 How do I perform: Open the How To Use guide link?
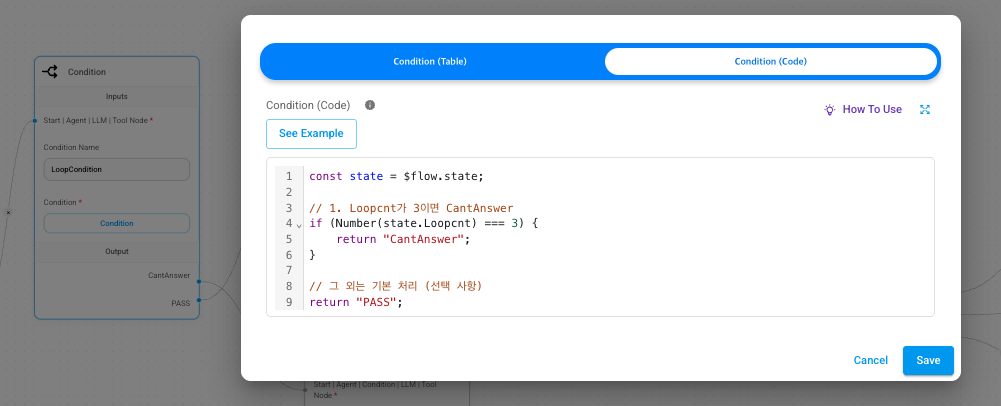point(872,110)
